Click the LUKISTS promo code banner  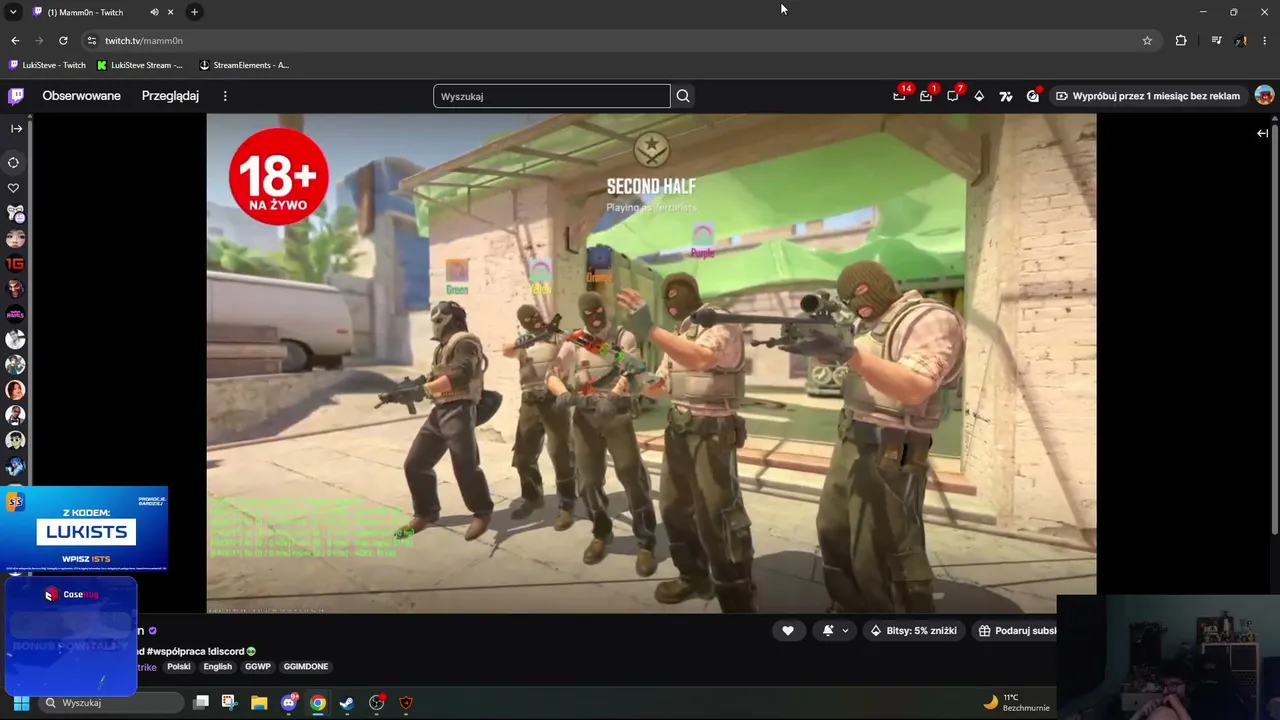84,530
